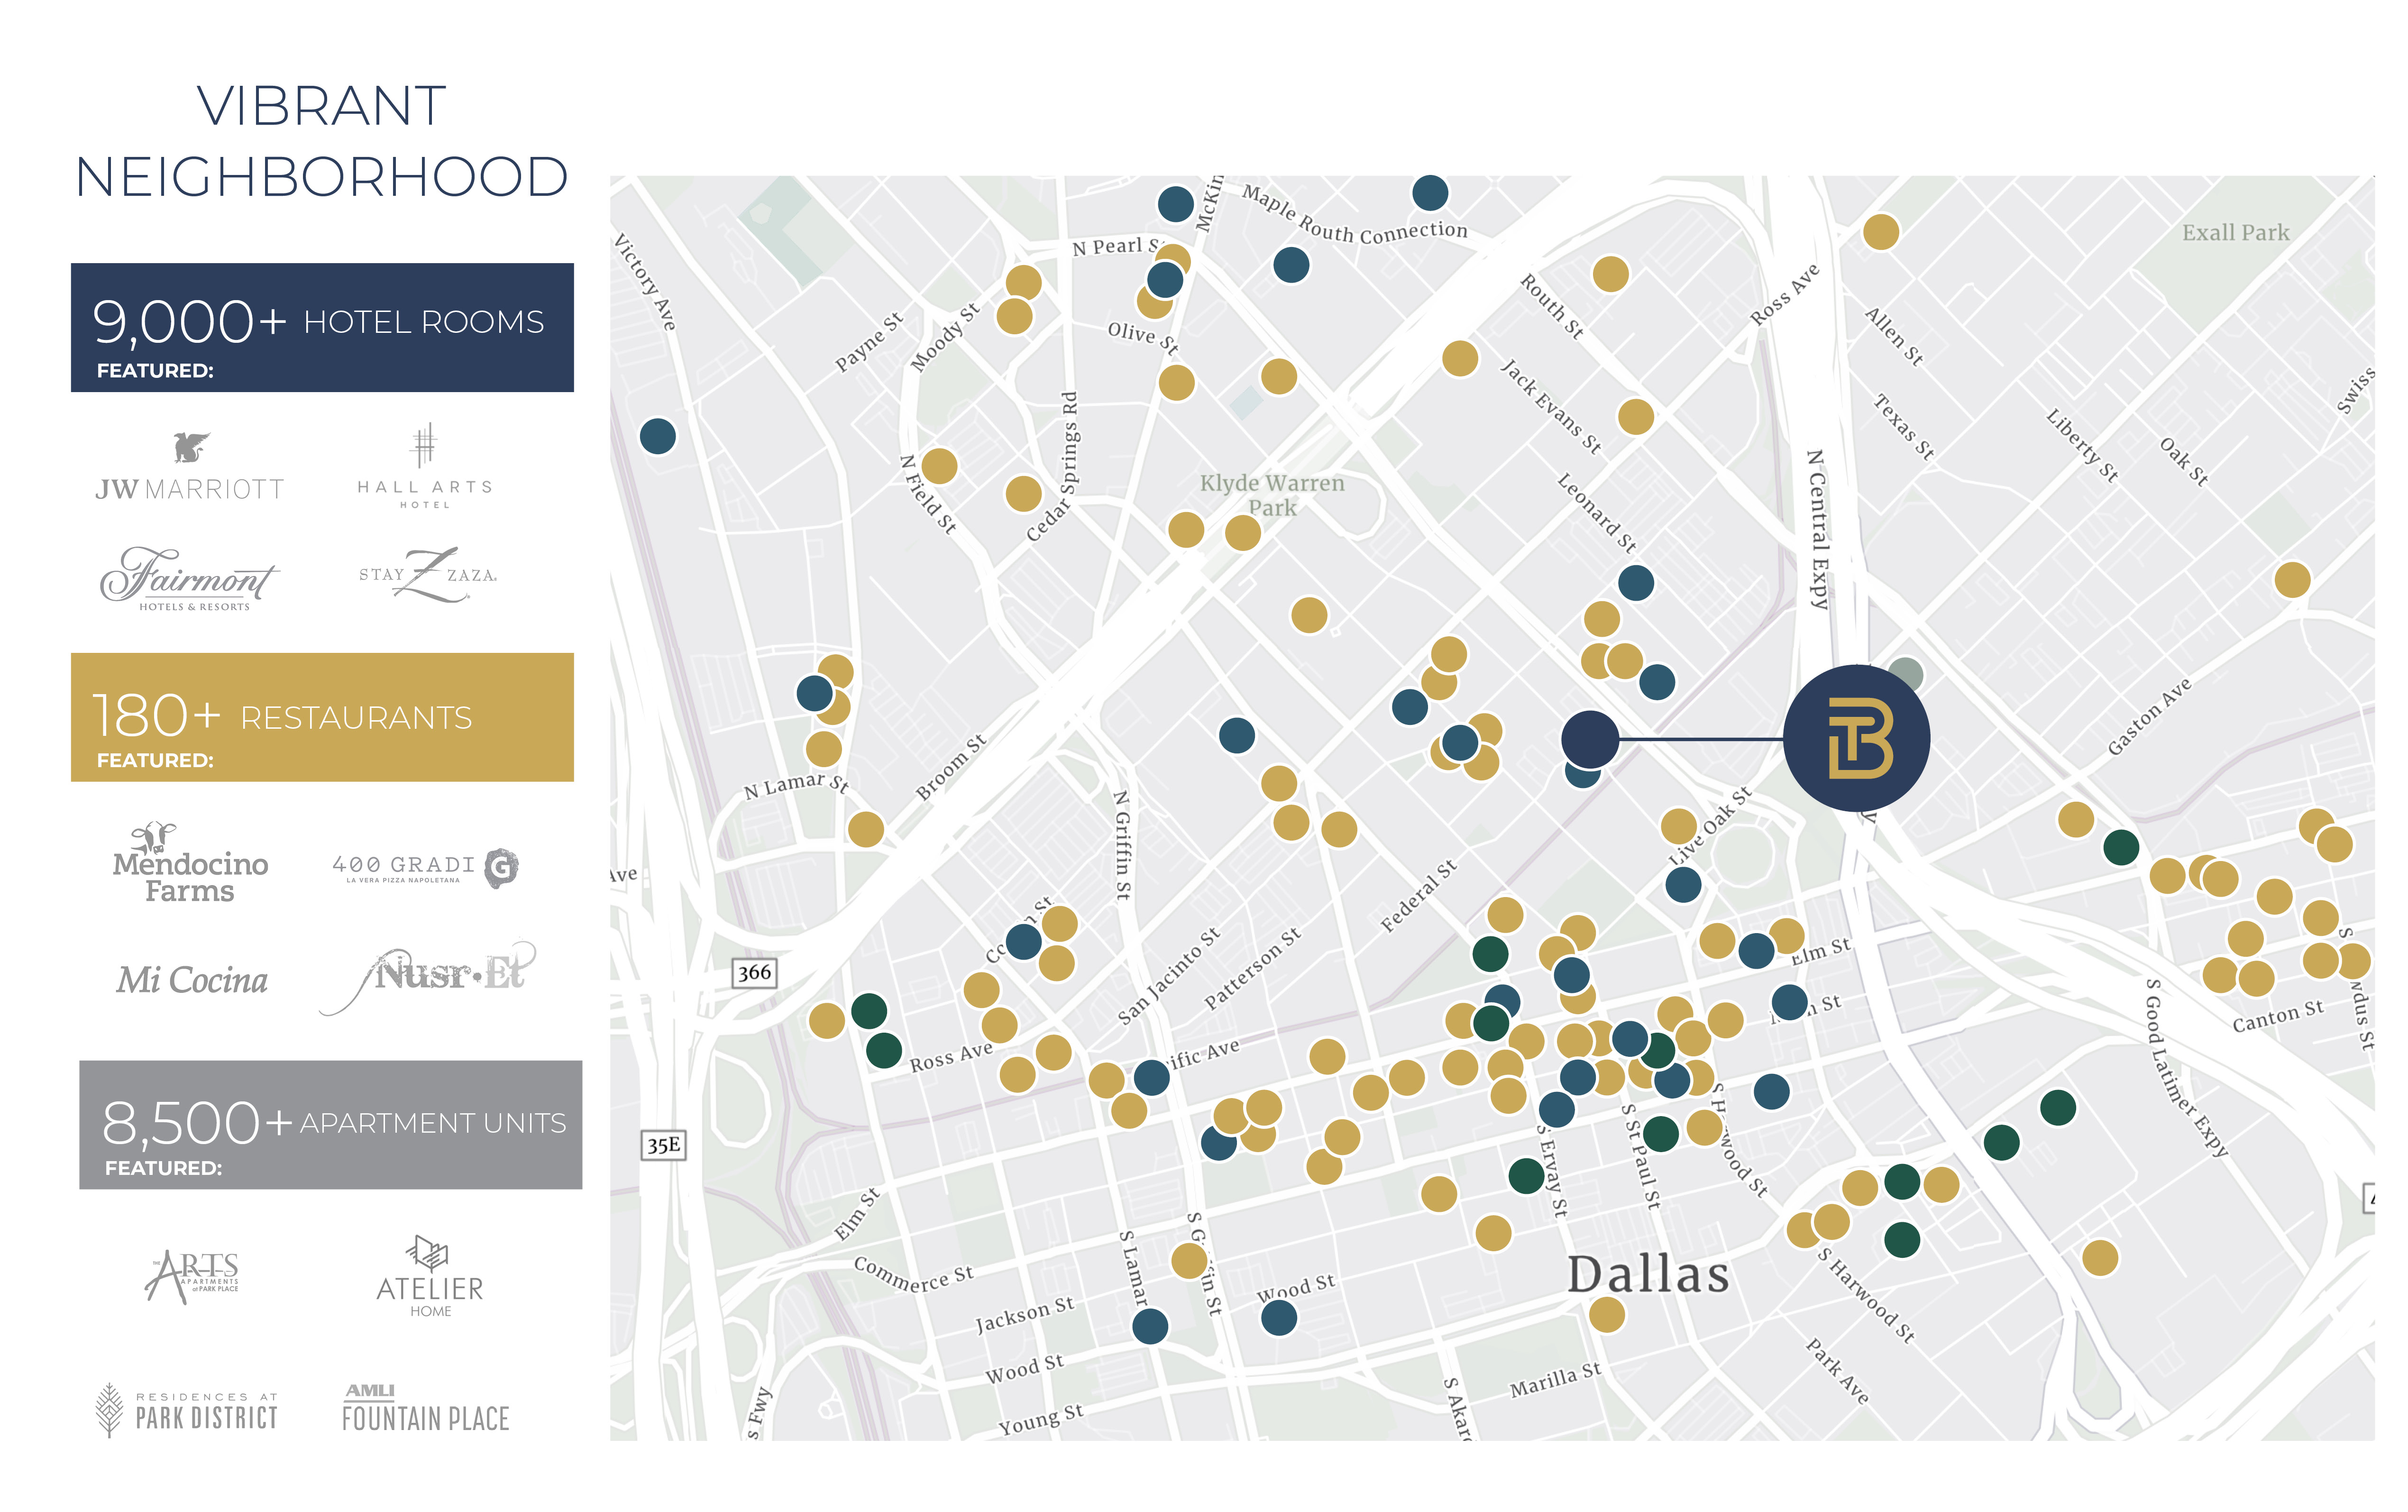Click the Marilla St label

click(1555, 1380)
